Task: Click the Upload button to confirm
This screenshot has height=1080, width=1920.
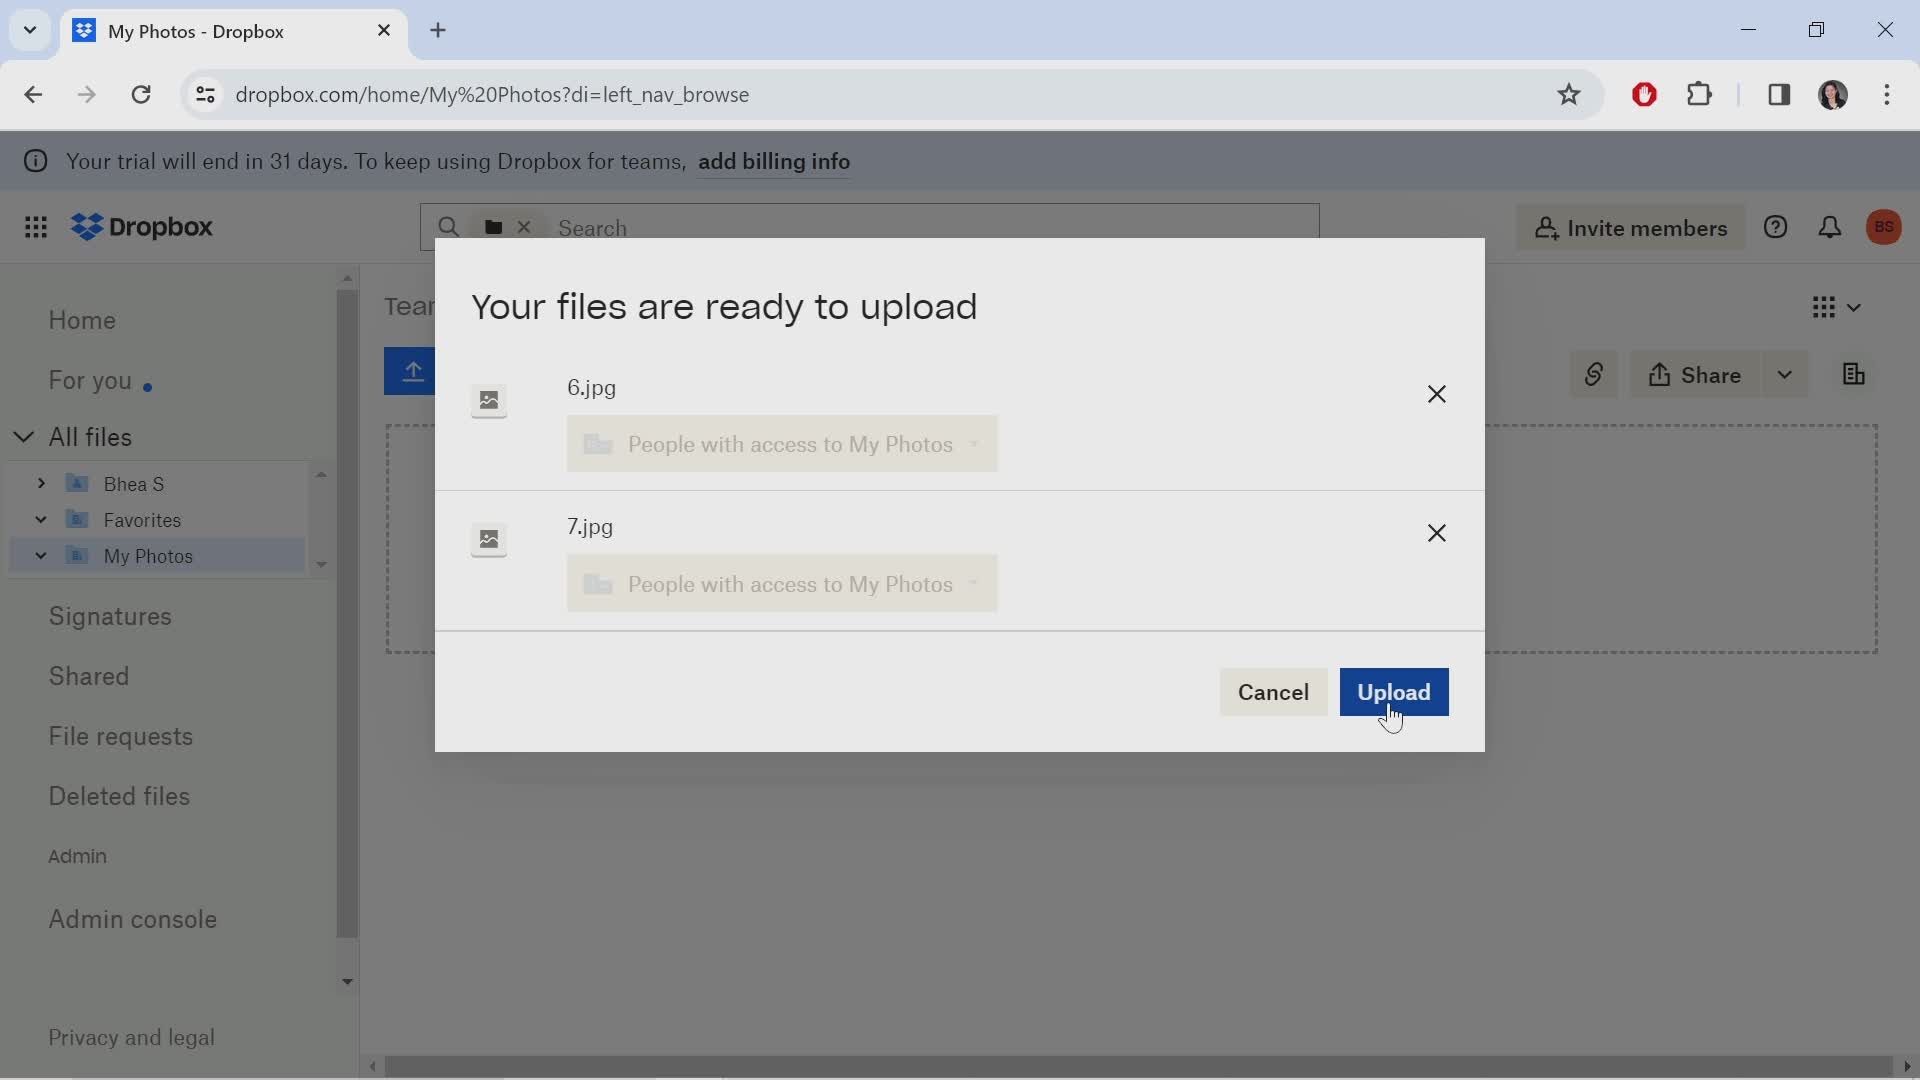Action: tap(1394, 691)
